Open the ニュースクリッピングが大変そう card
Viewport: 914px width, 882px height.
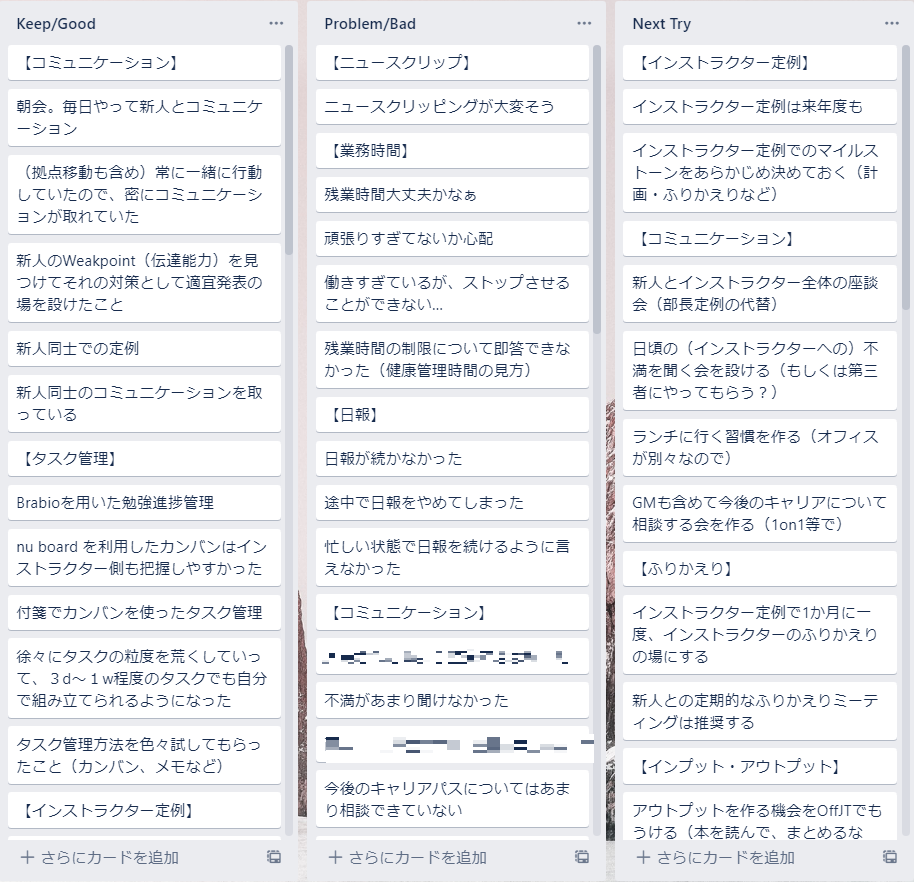452,106
